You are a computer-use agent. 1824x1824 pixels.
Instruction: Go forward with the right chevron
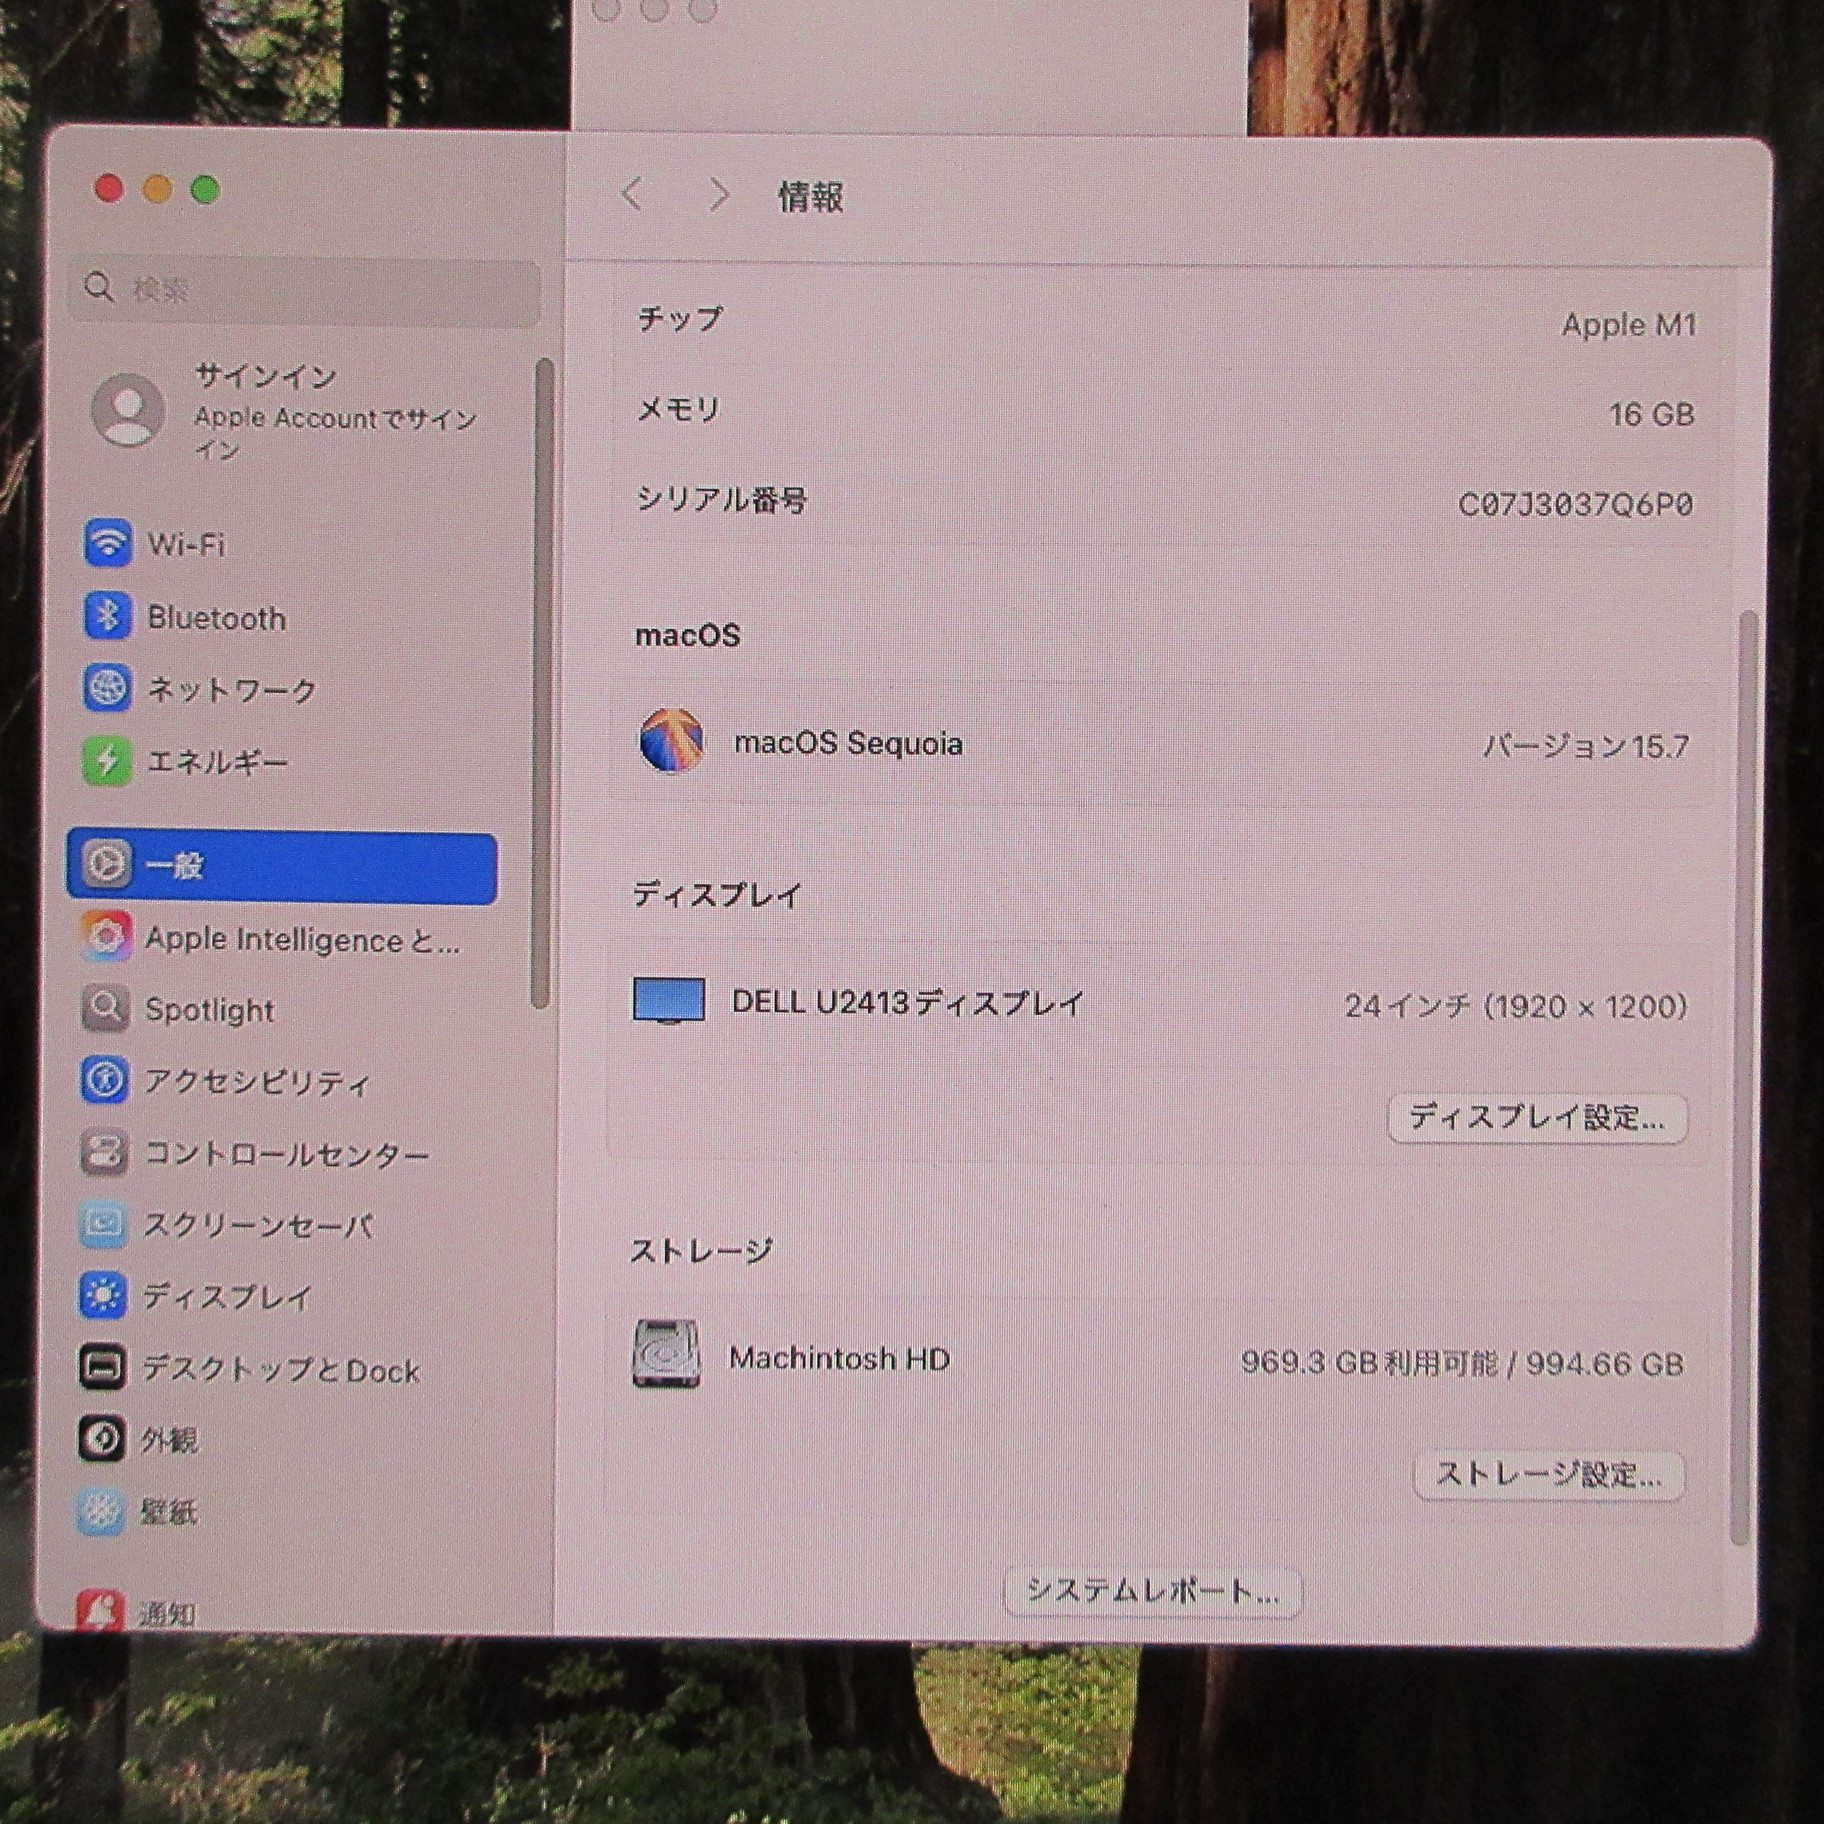[717, 195]
